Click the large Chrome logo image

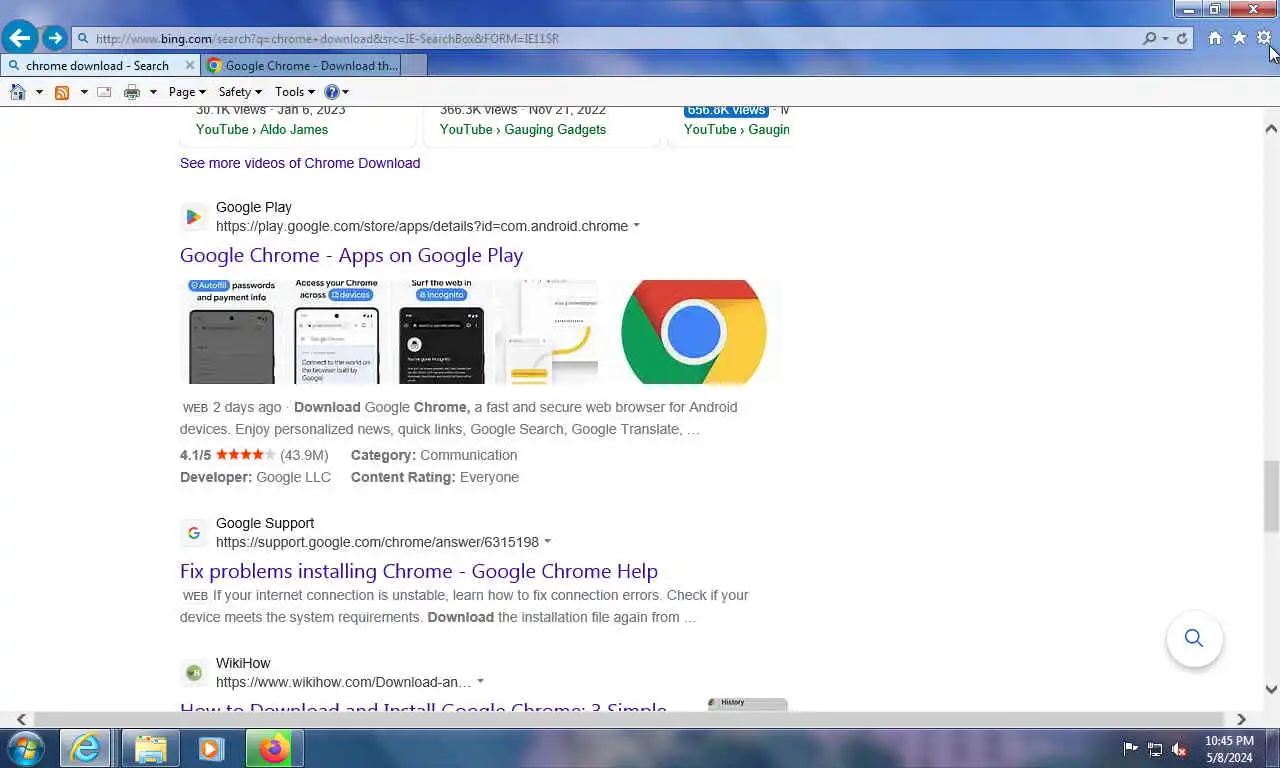tap(694, 332)
